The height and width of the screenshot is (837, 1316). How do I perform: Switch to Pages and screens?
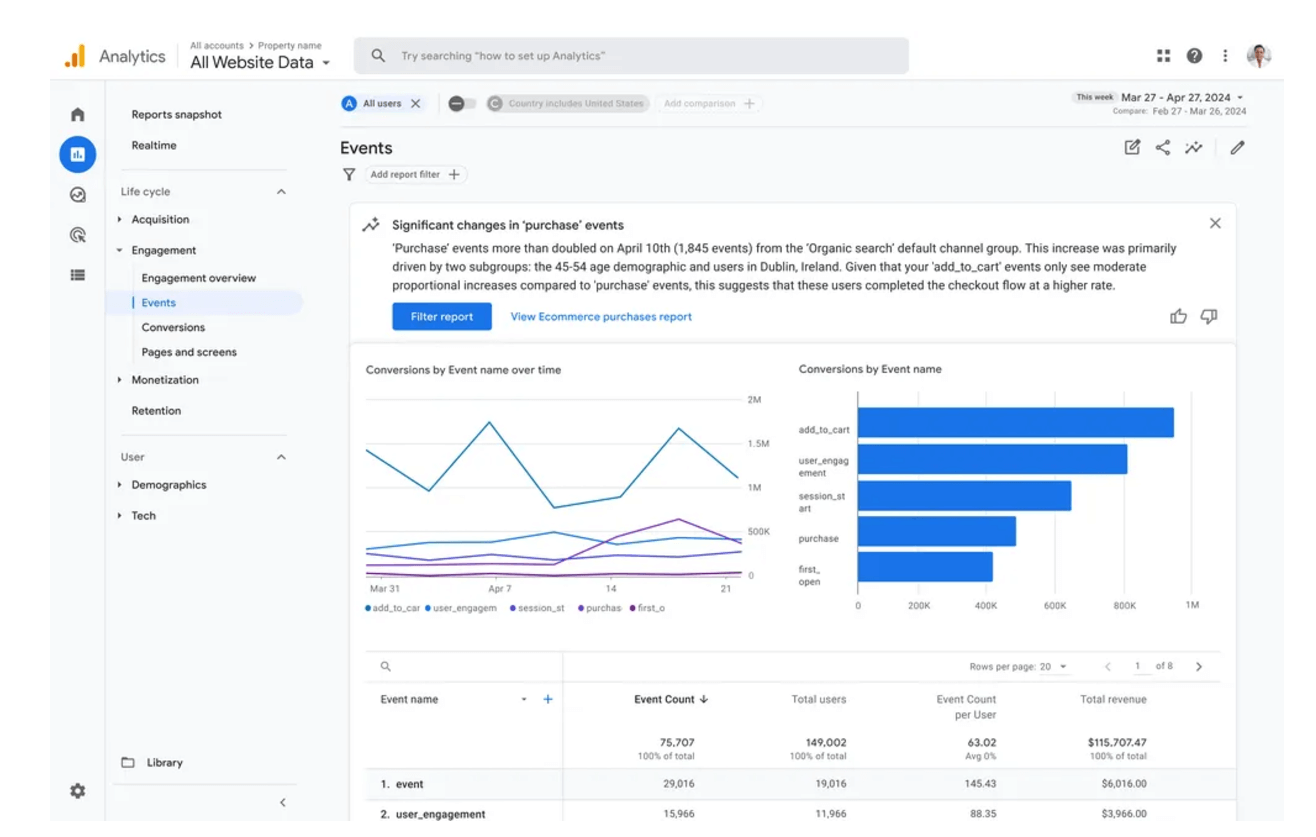(x=188, y=352)
